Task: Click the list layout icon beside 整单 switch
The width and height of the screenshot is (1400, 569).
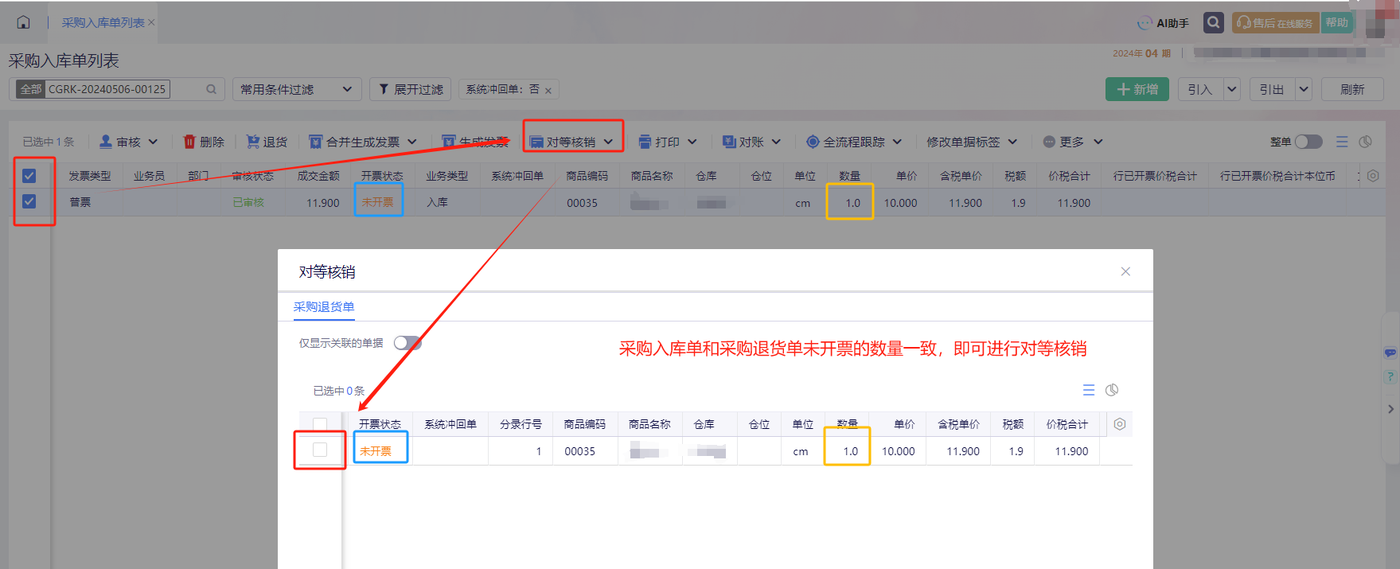Action: tap(1342, 142)
